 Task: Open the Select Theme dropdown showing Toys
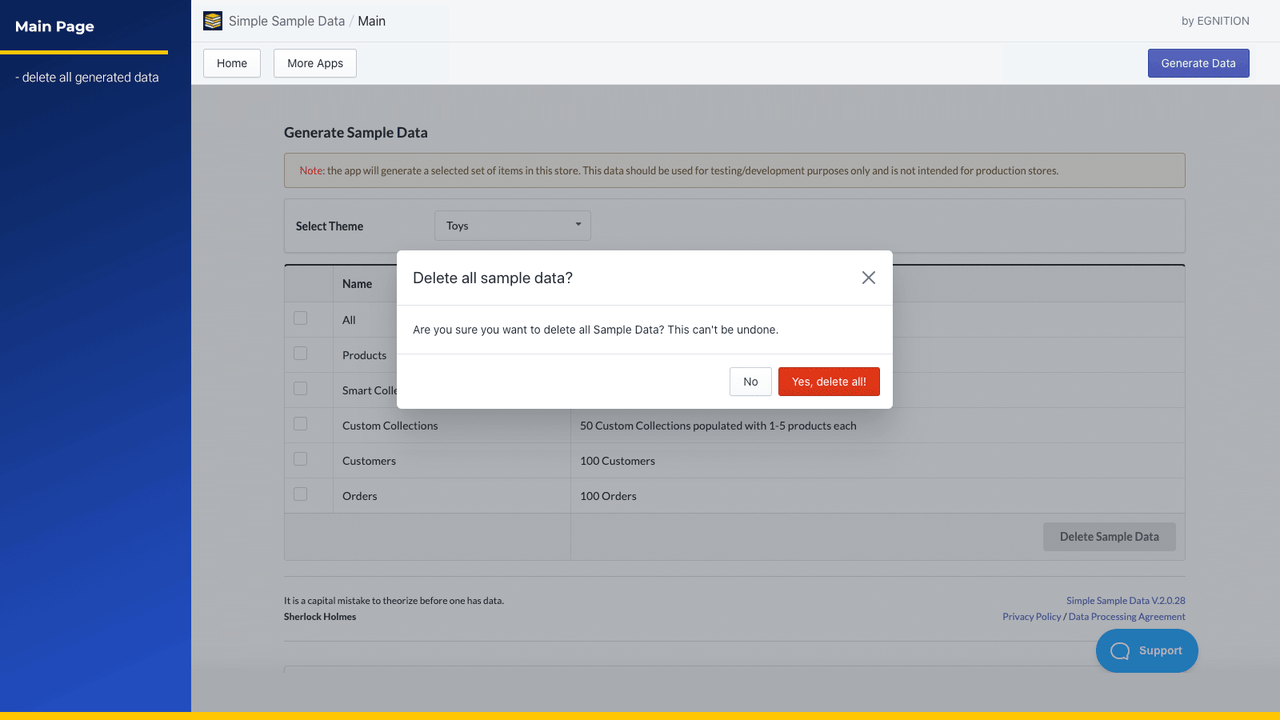pyautogui.click(x=512, y=225)
